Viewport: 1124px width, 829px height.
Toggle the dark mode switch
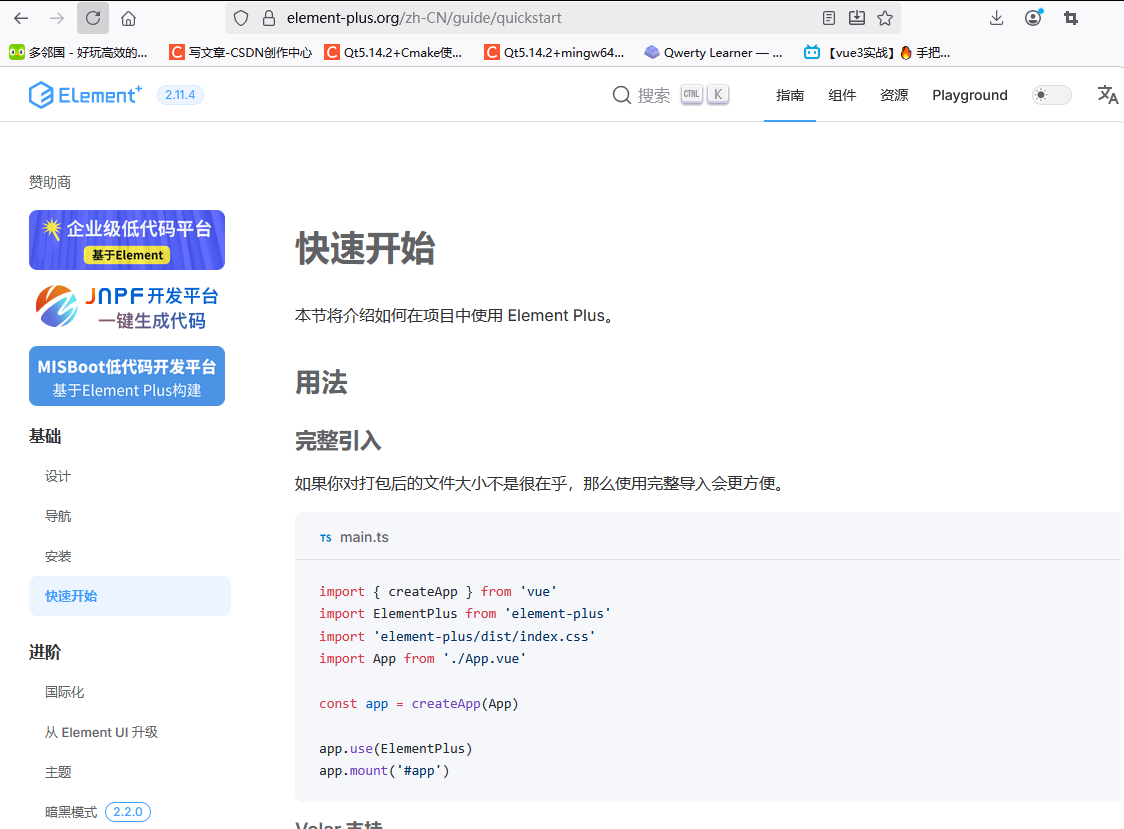[1052, 95]
